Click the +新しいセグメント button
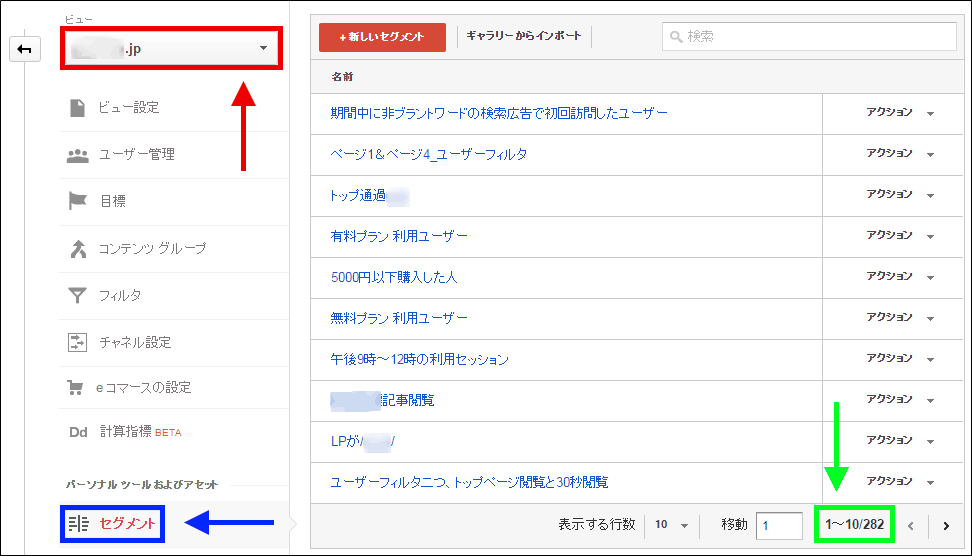The height and width of the screenshot is (556, 972). pos(382,37)
